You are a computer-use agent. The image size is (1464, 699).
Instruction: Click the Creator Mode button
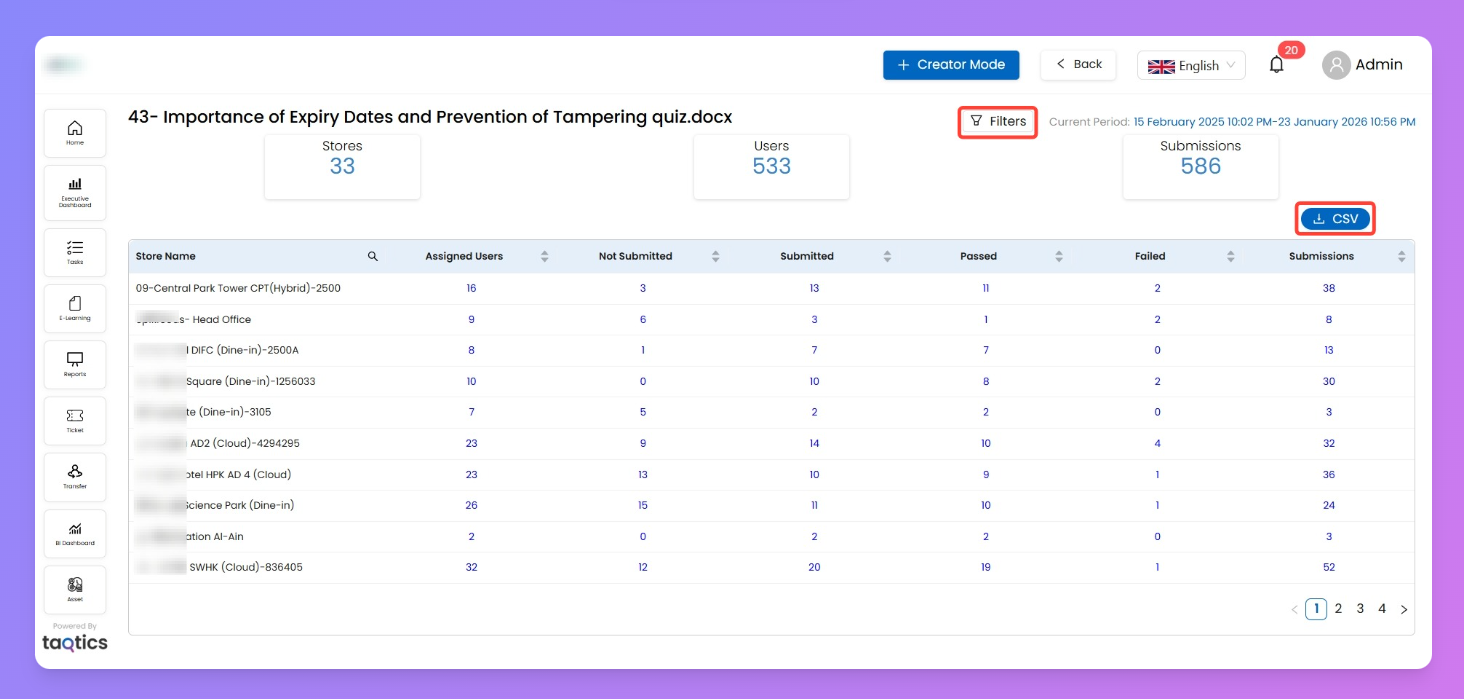click(x=950, y=65)
